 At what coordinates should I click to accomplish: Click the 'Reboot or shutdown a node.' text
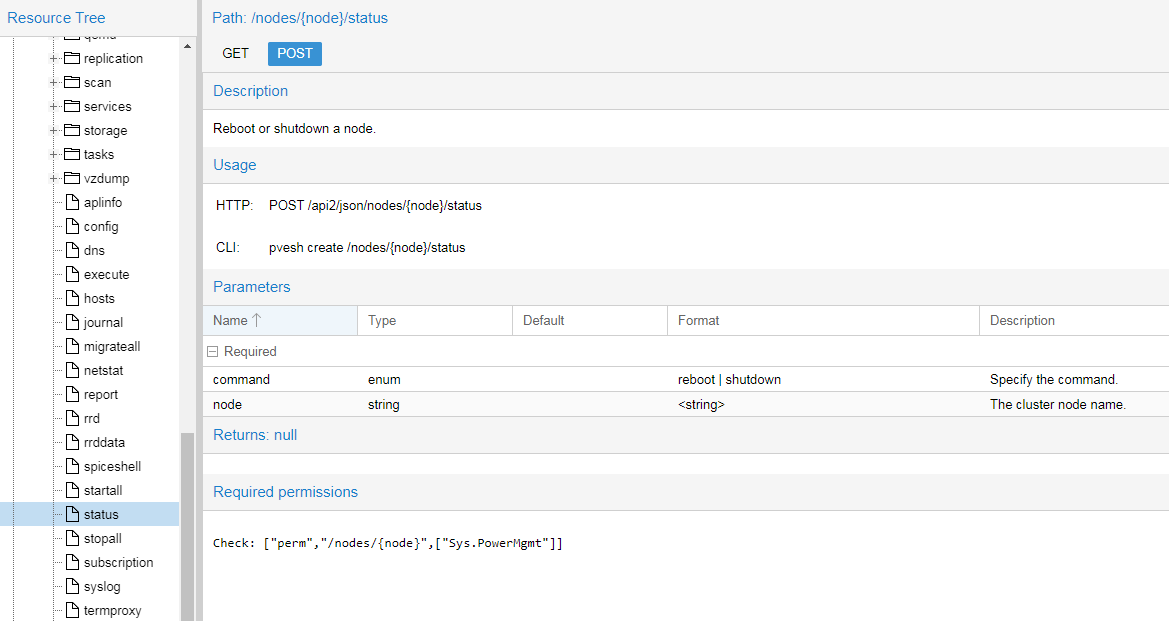(294, 128)
